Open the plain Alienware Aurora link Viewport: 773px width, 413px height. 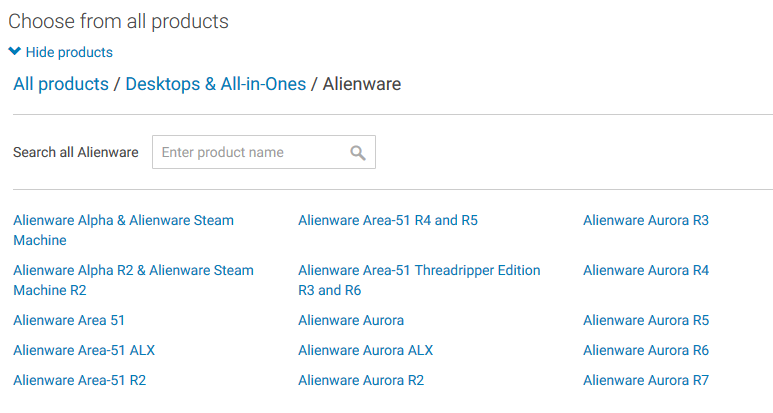[351, 320]
